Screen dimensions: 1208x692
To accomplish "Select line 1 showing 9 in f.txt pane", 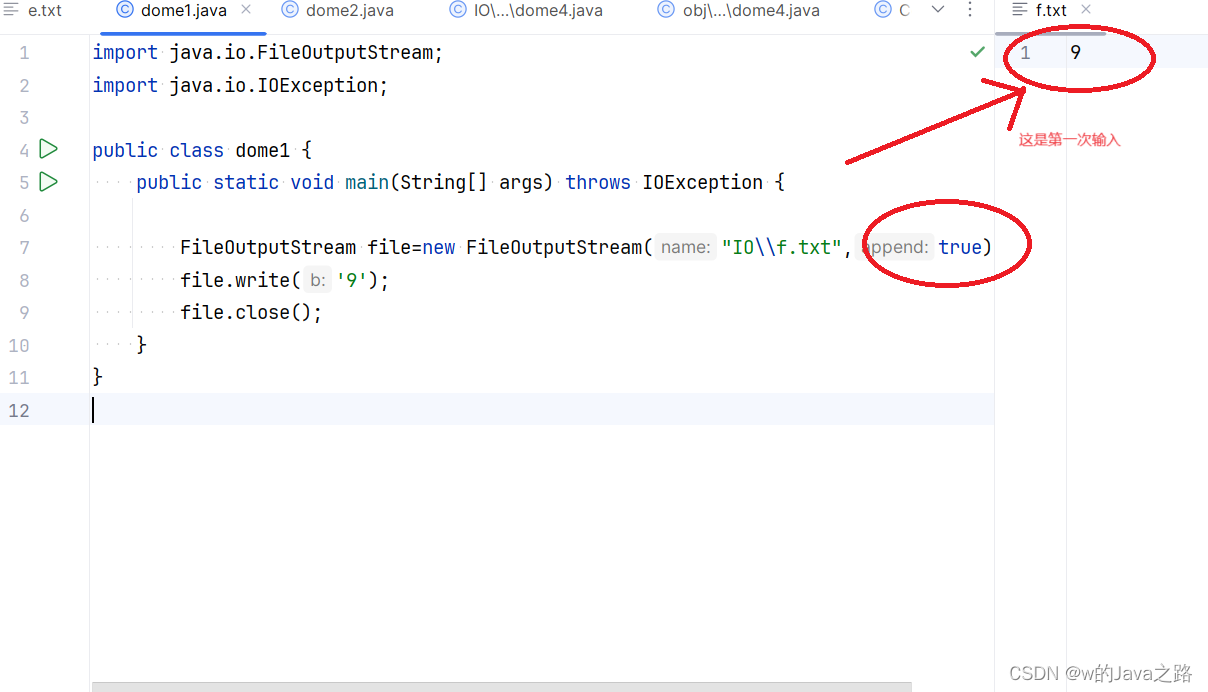I will pyautogui.click(x=1076, y=52).
